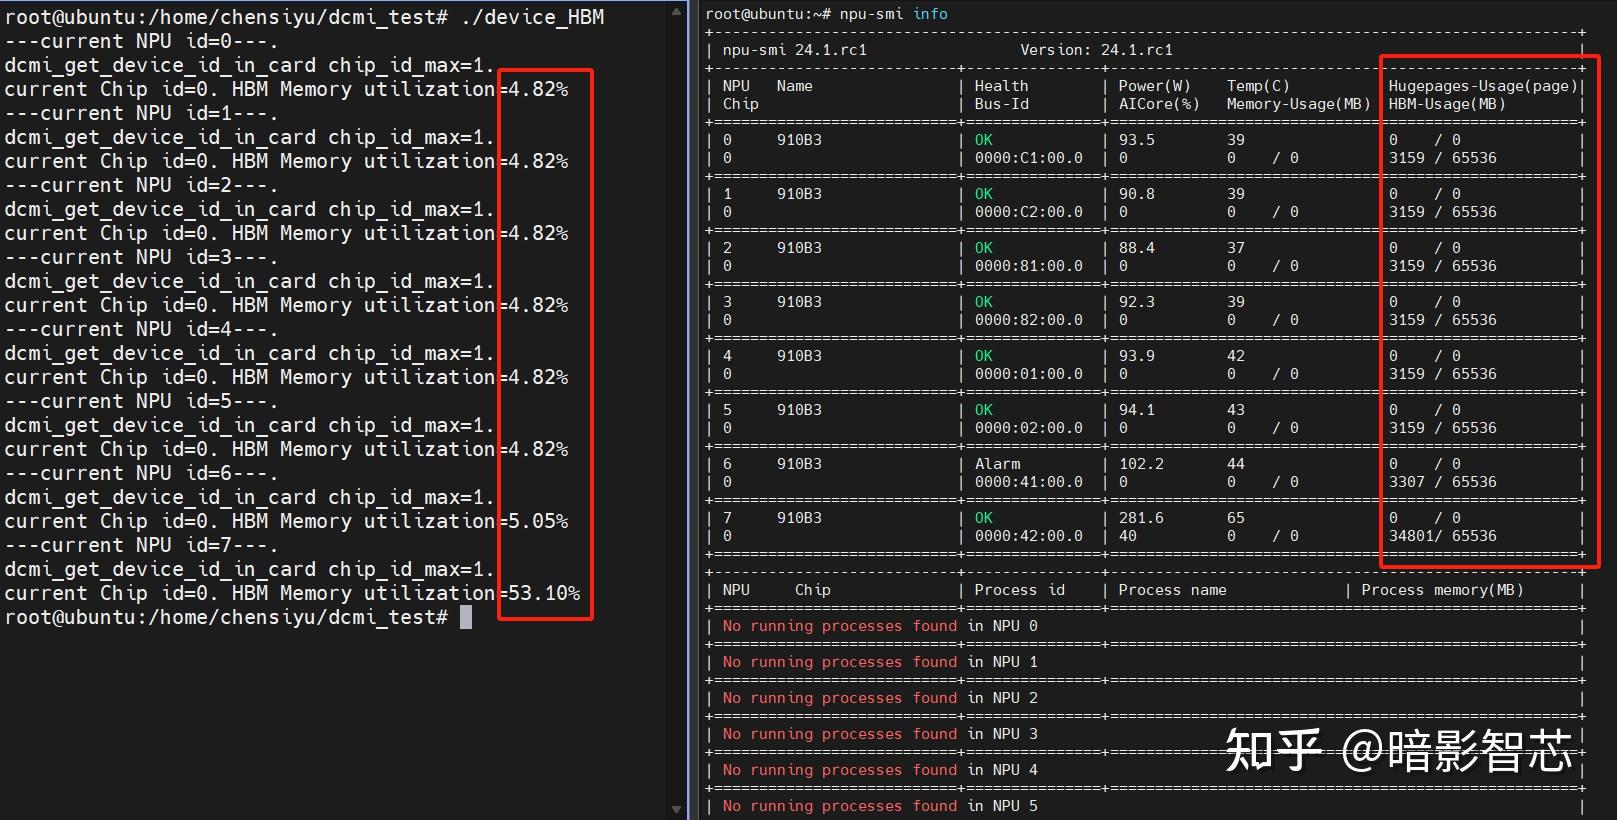Click the 'Process memory(MB)' column header
Image resolution: width=1617 pixels, height=820 pixels.
(1442, 590)
